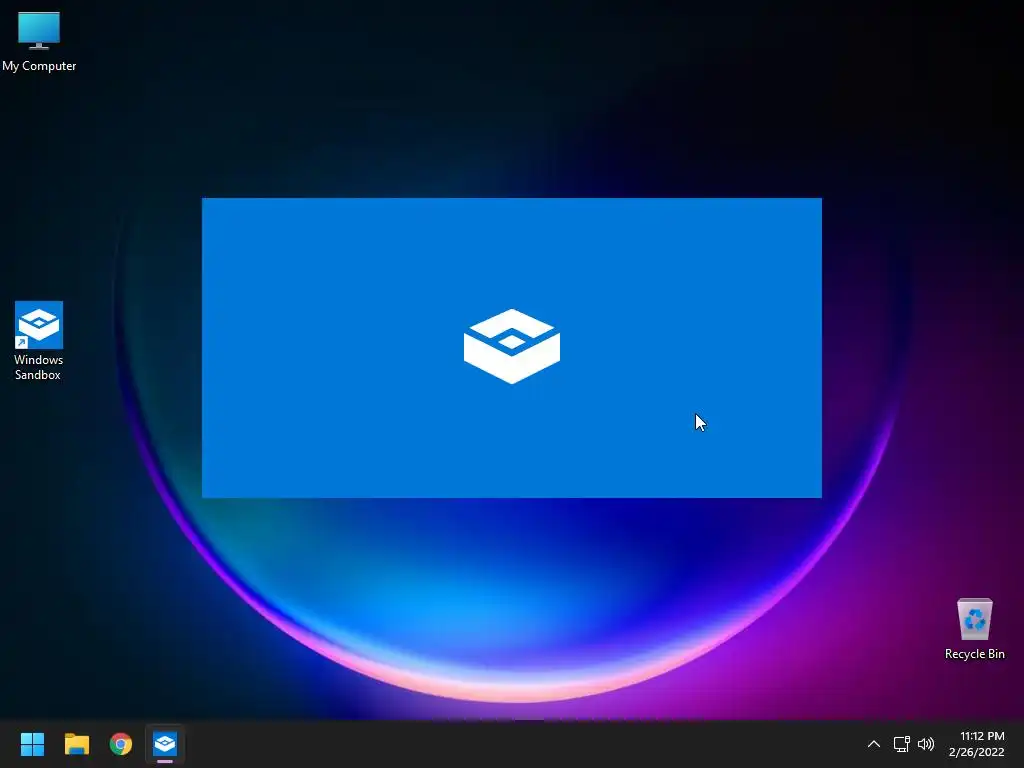Viewport: 1024px width, 768px height.
Task: Click the Windows Sandbox taskbar button
Action: point(165,744)
